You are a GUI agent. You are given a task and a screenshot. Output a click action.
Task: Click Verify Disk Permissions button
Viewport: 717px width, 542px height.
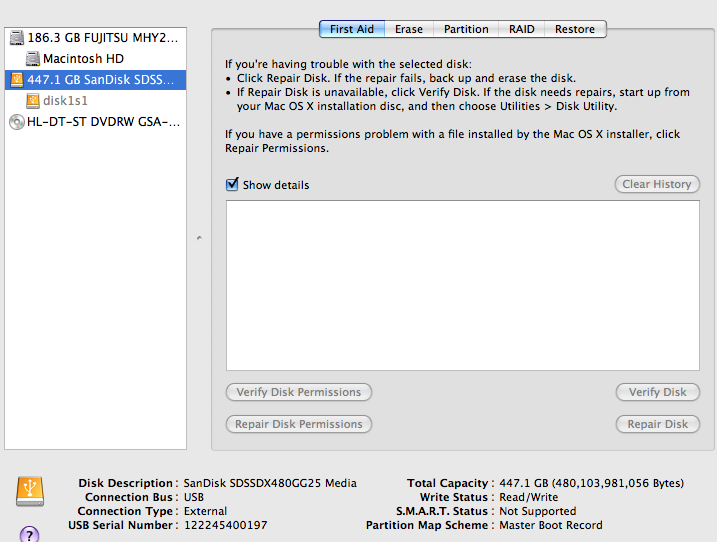(x=299, y=393)
